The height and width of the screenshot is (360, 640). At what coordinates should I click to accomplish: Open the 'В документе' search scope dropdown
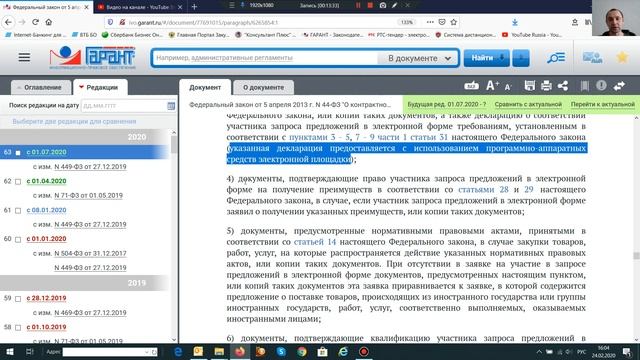tap(418, 58)
